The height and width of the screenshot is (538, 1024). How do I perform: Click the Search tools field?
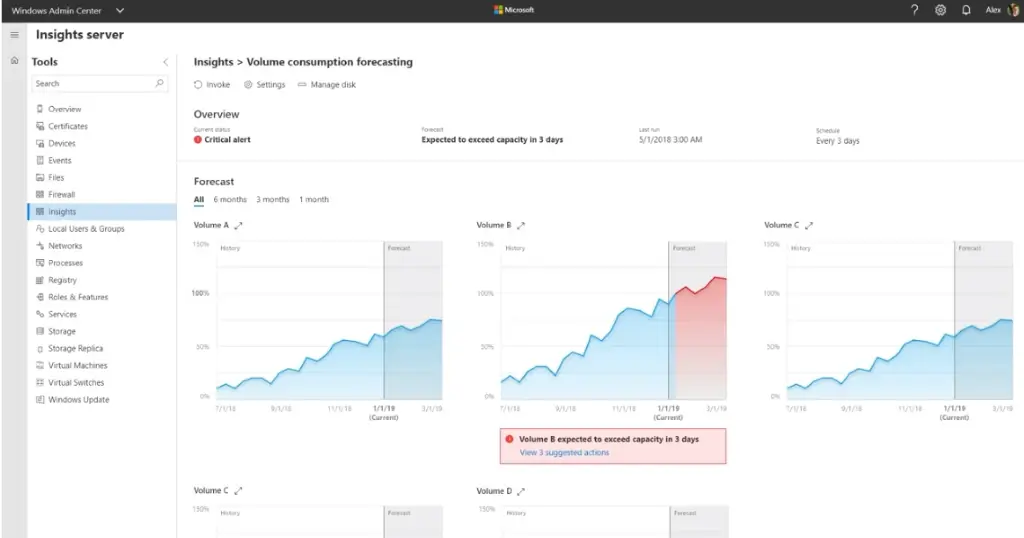tap(99, 84)
